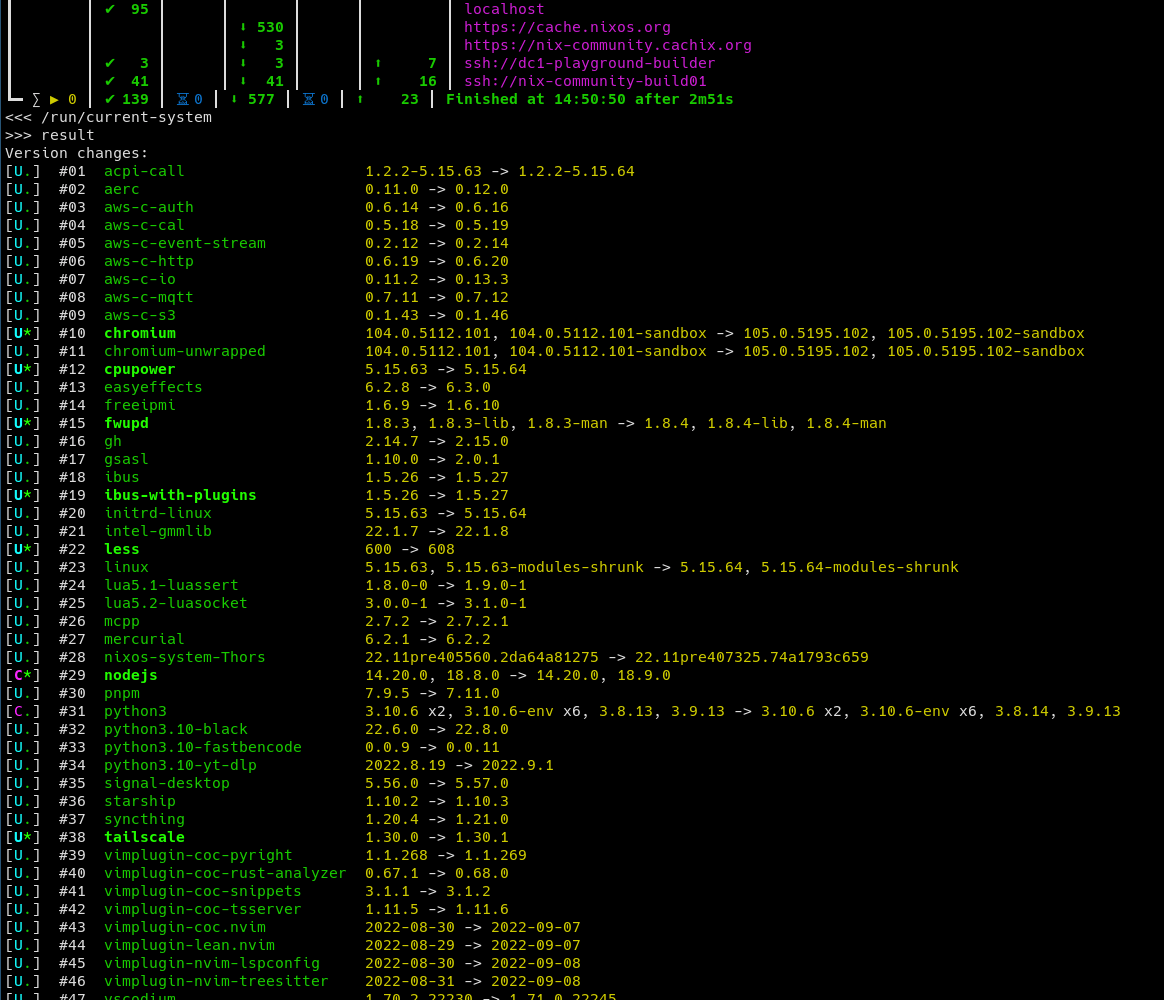Expand the fwupd update entry #15
Viewport: 1164px width, 1000px height.
pos(126,423)
